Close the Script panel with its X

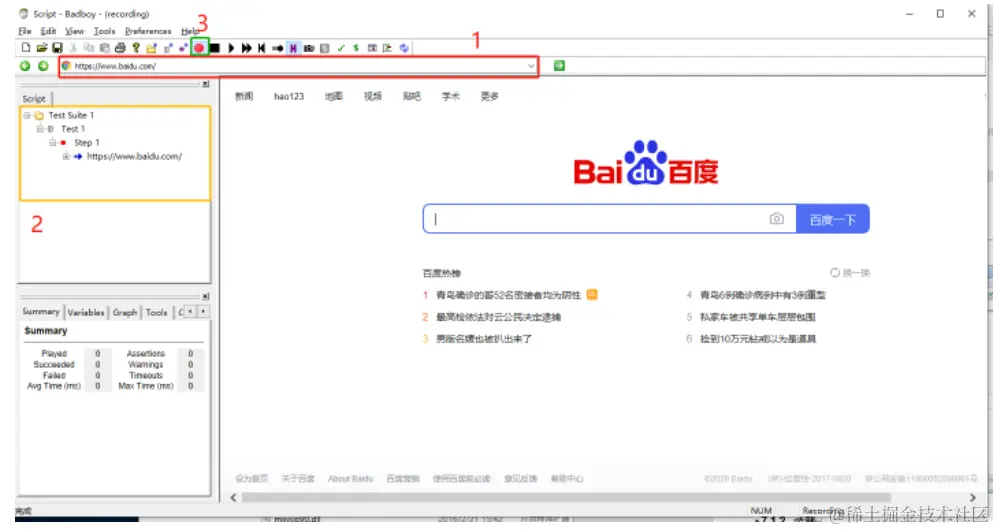(x=206, y=84)
